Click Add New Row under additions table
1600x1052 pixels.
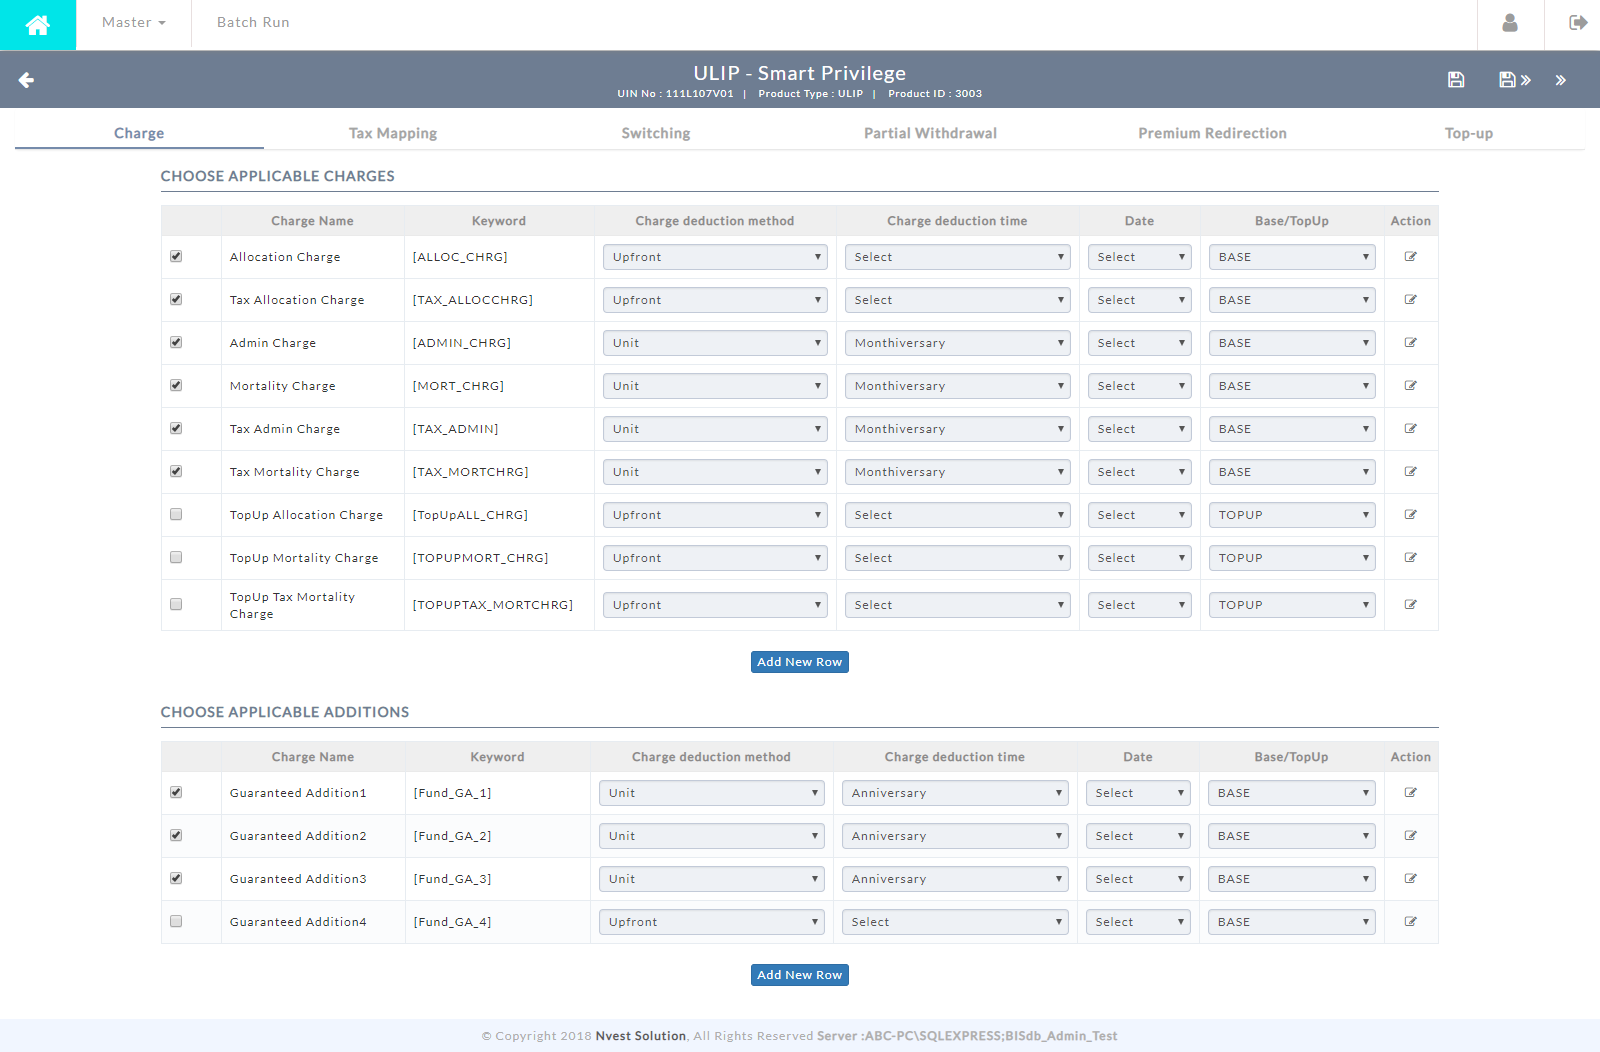click(x=799, y=975)
